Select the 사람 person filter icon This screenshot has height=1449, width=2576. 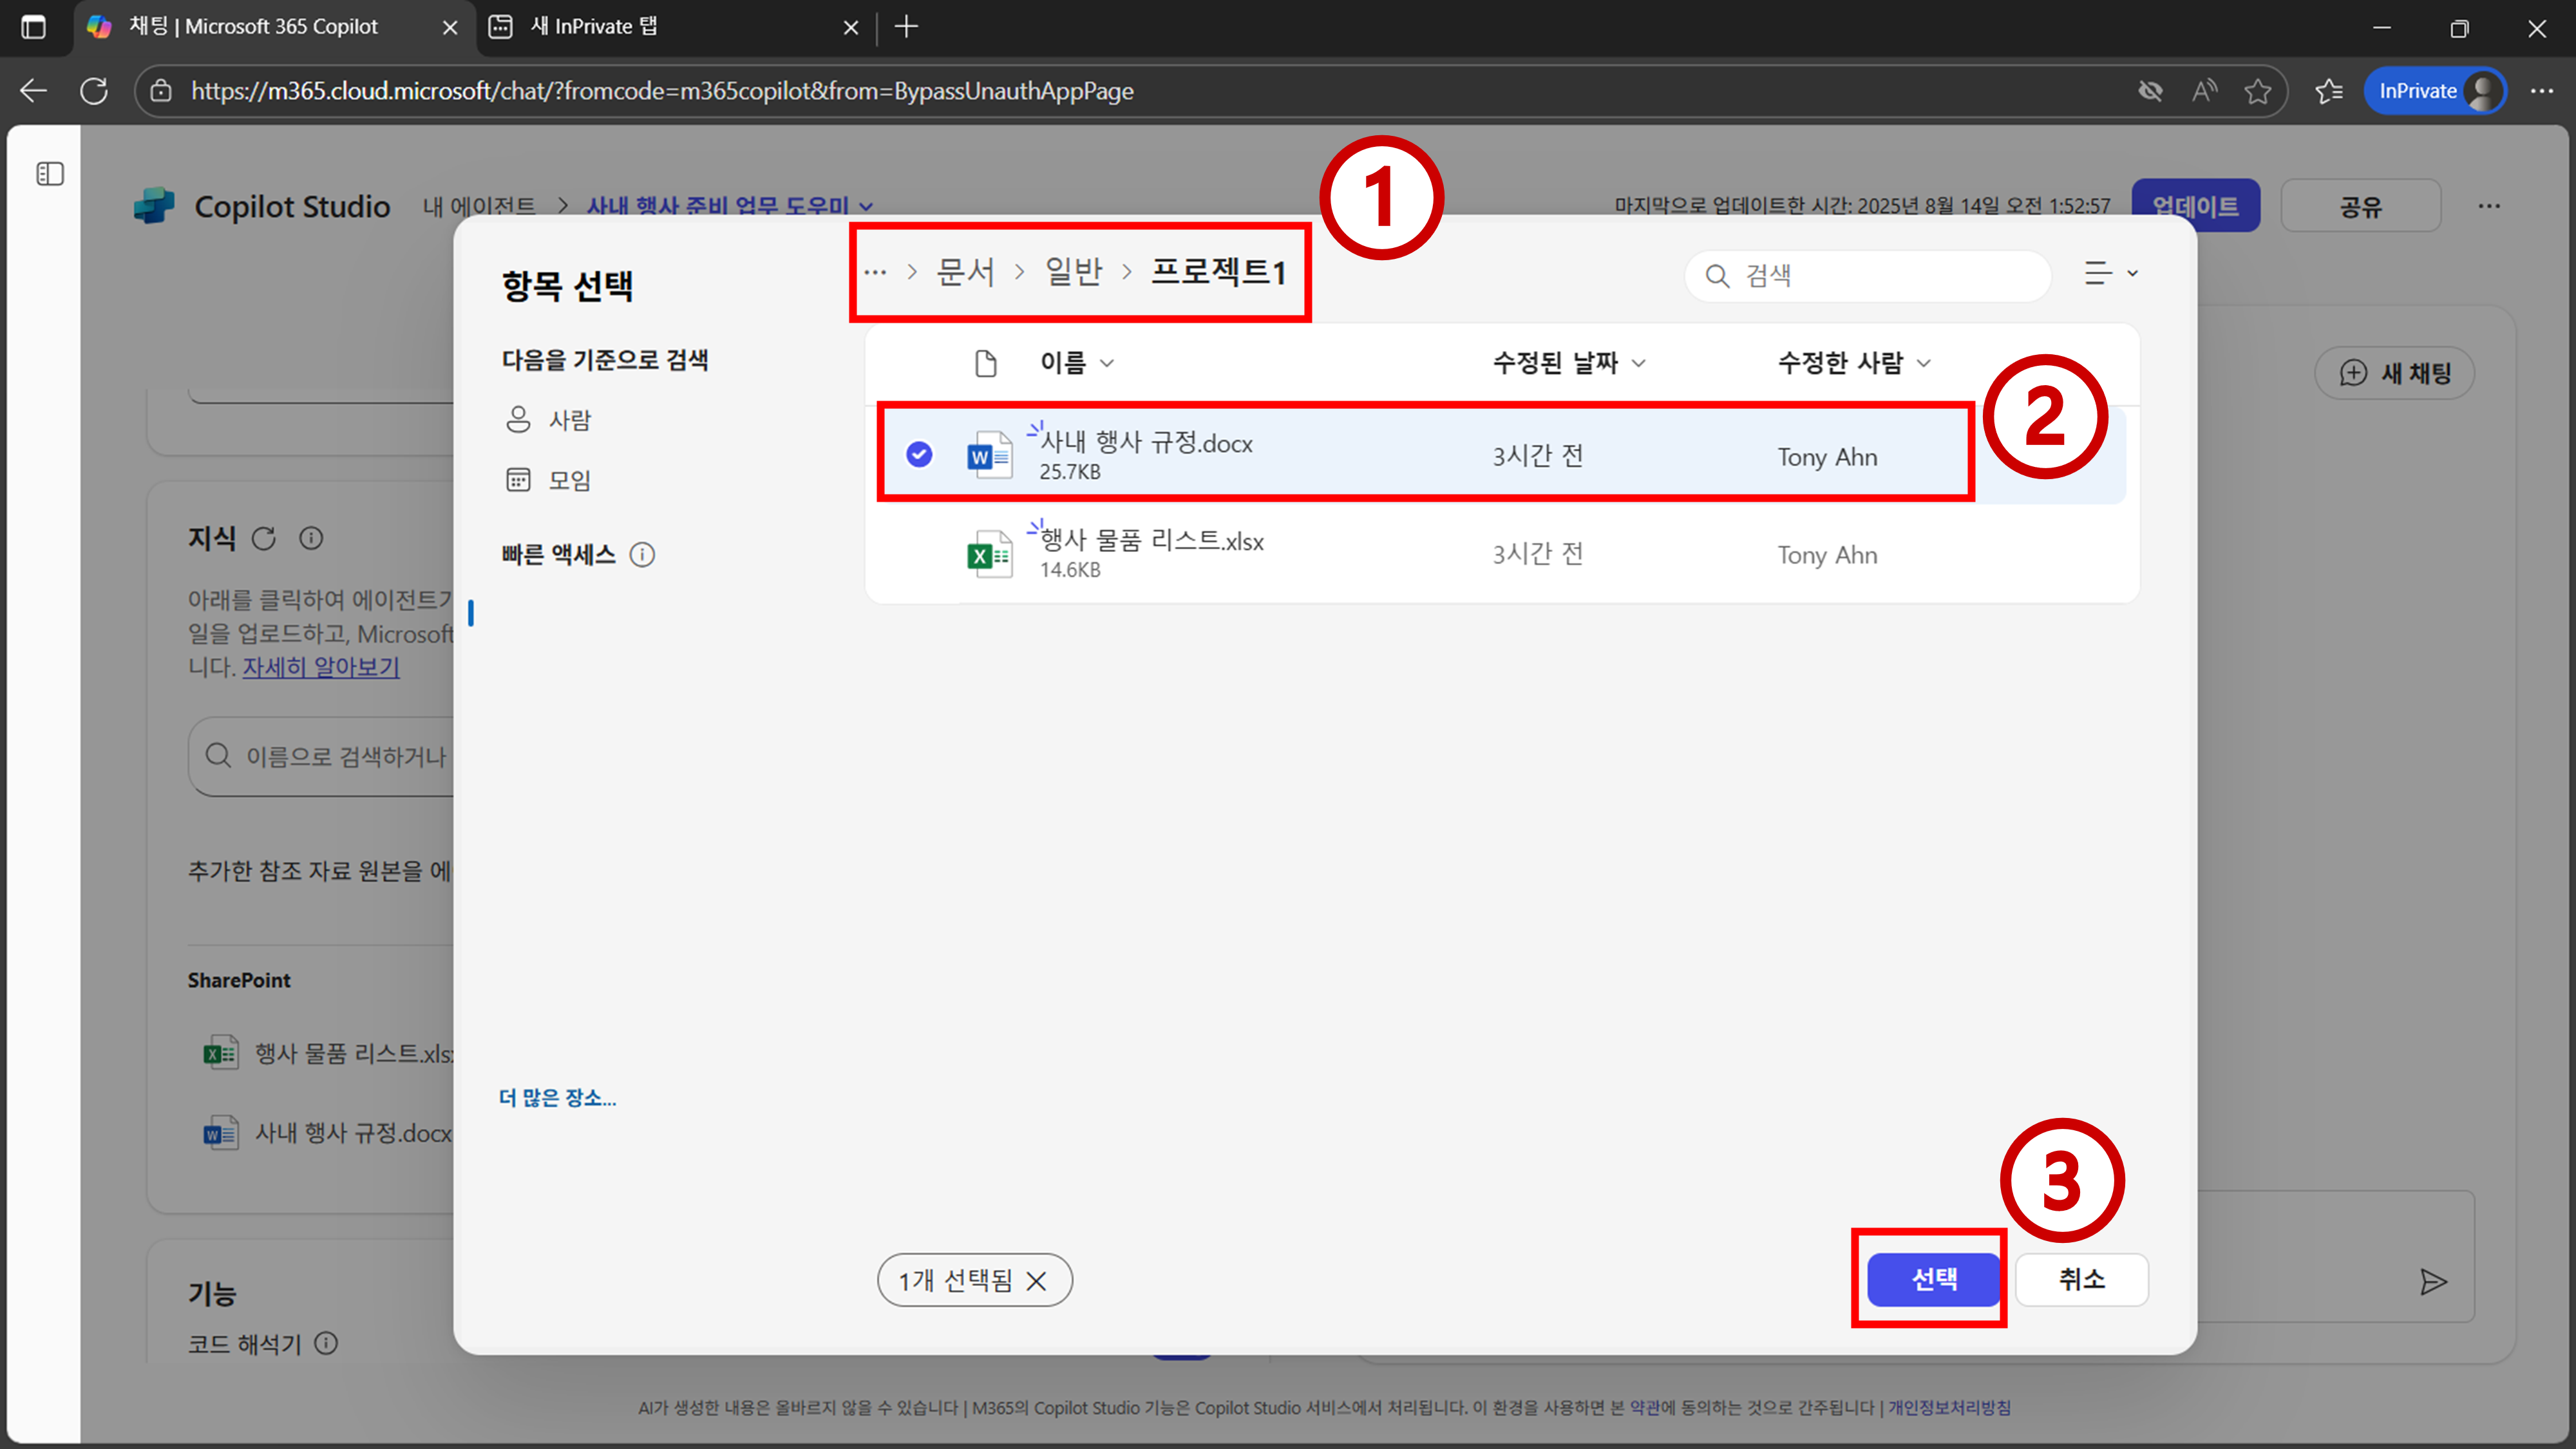518,419
